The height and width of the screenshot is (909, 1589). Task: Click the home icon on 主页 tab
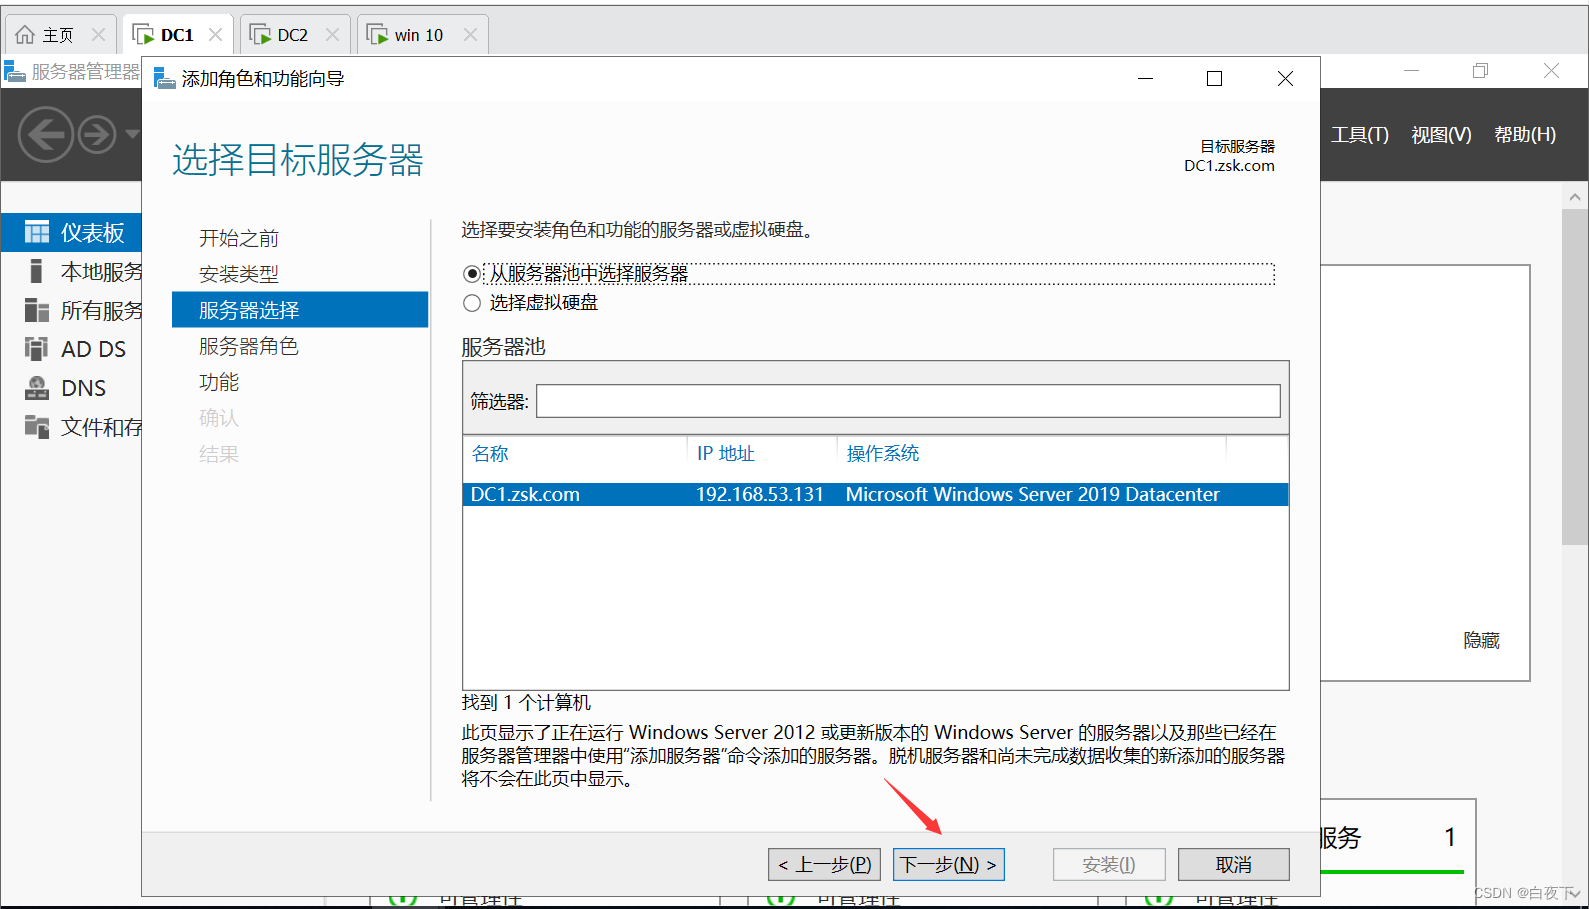pos(25,35)
